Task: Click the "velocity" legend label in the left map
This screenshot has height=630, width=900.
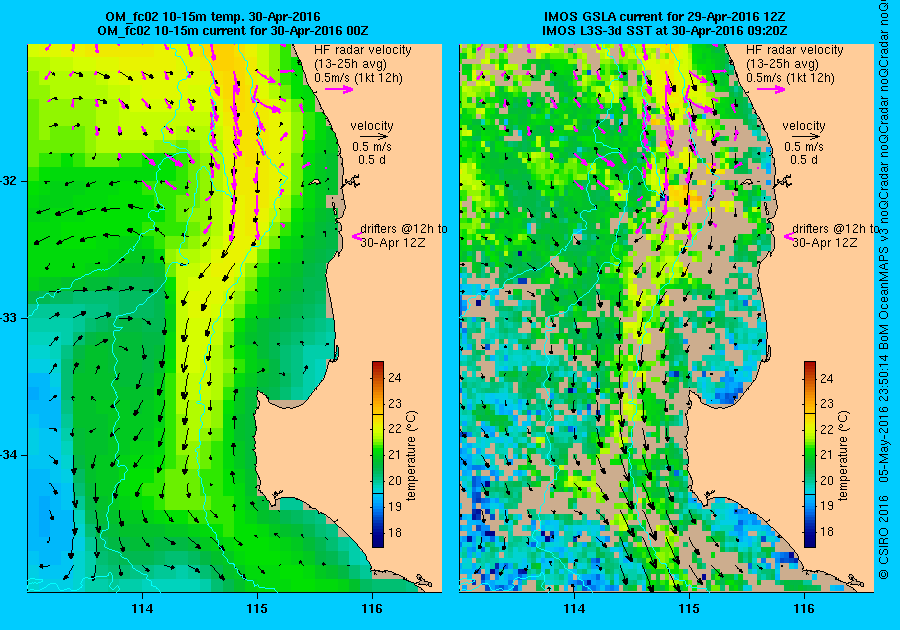Action: [372, 126]
